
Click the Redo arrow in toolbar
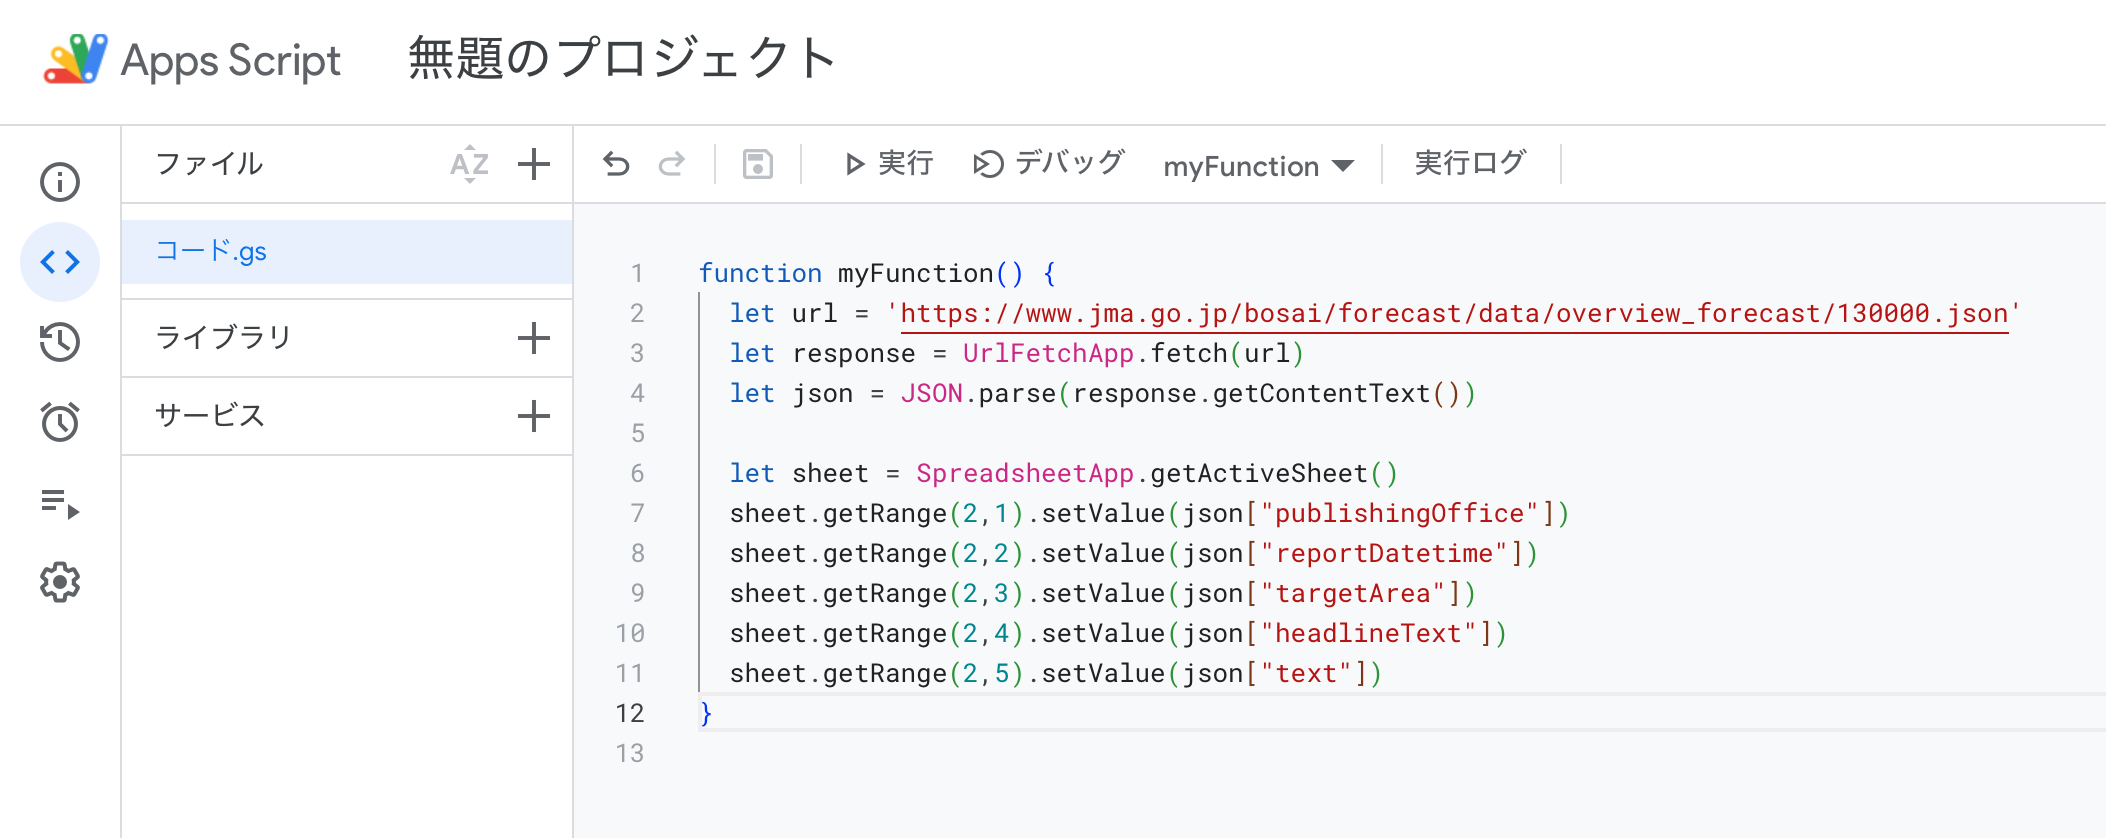tap(672, 164)
